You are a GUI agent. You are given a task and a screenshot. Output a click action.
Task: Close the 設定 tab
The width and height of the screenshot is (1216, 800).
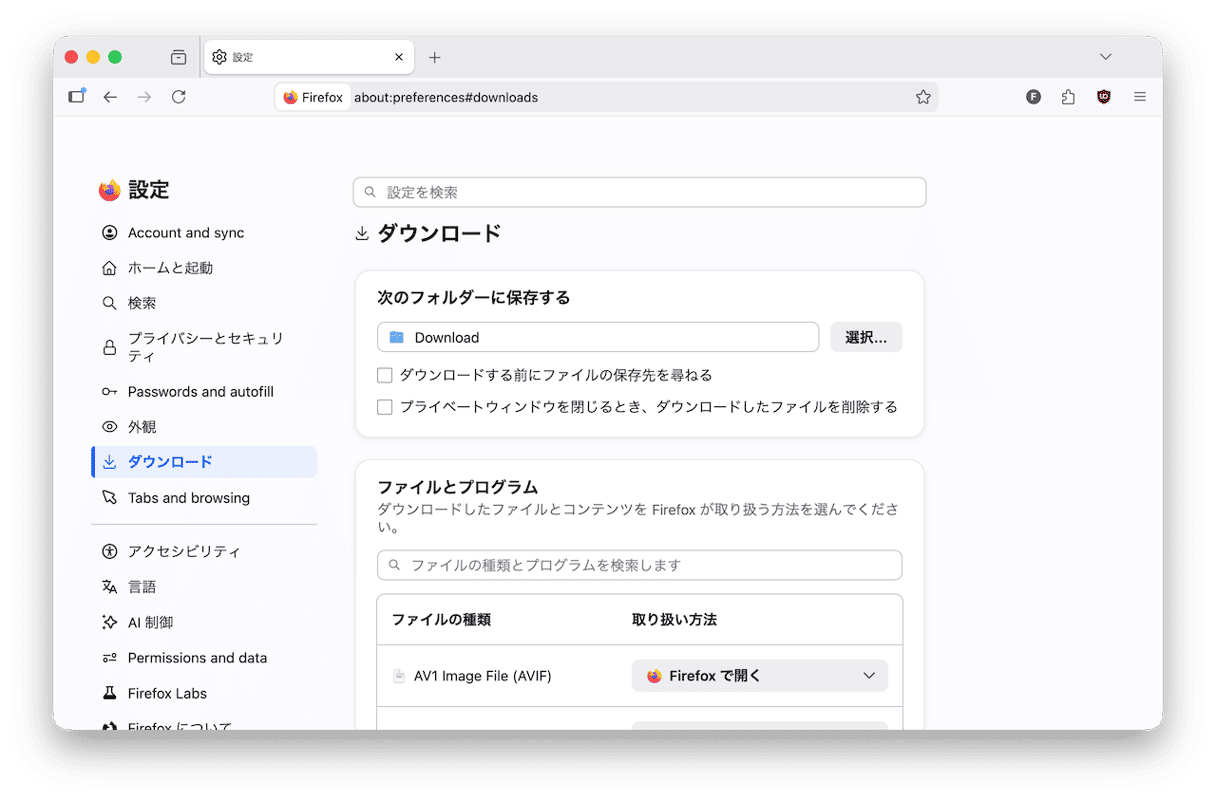[399, 57]
